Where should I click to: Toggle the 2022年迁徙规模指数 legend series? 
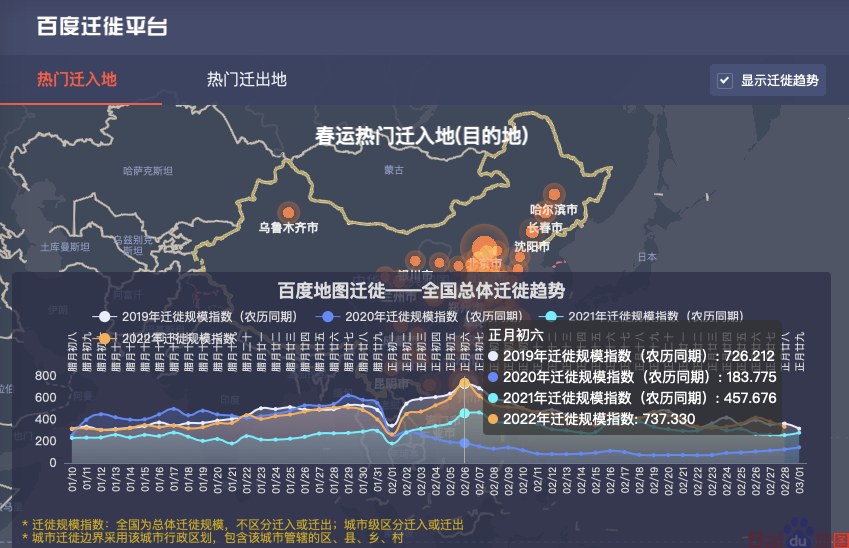(x=165, y=339)
